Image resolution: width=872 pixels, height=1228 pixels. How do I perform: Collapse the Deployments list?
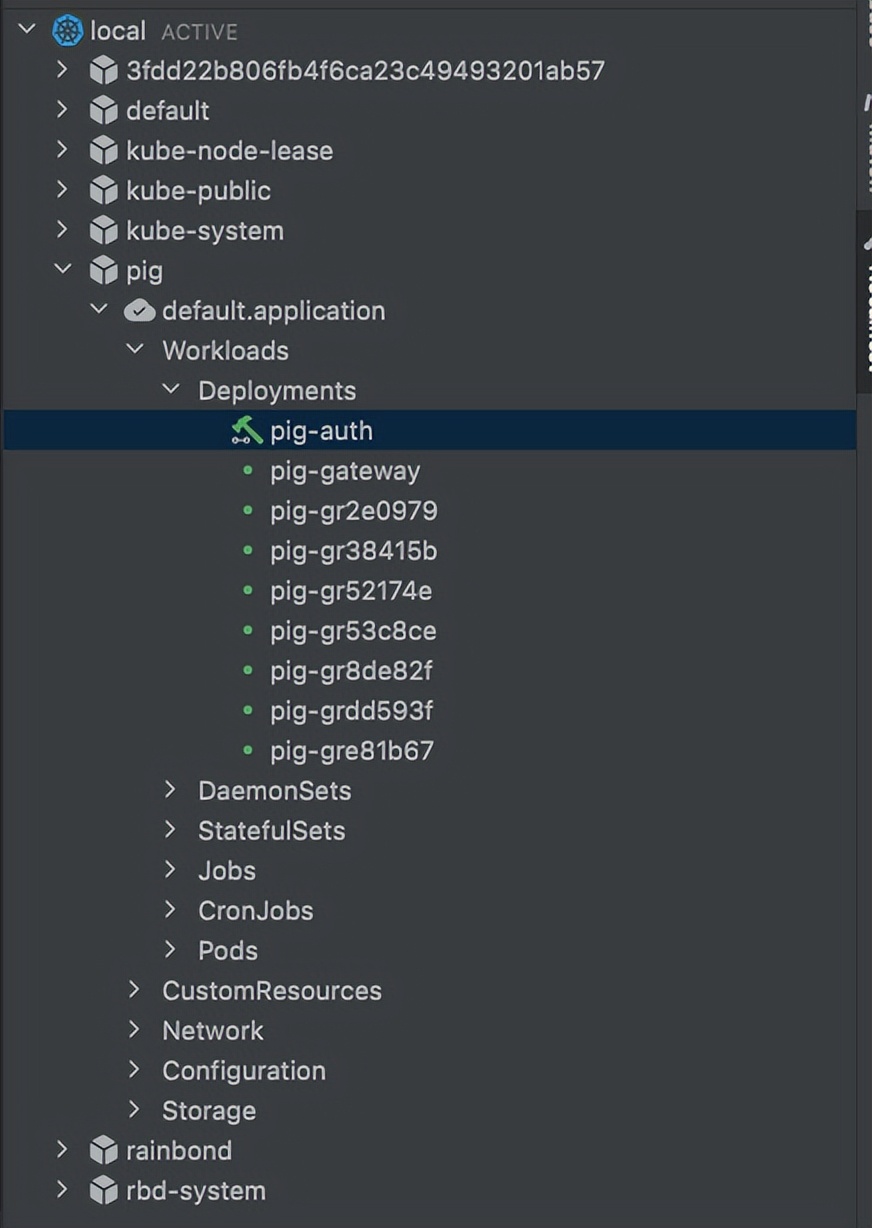pyautogui.click(x=170, y=390)
